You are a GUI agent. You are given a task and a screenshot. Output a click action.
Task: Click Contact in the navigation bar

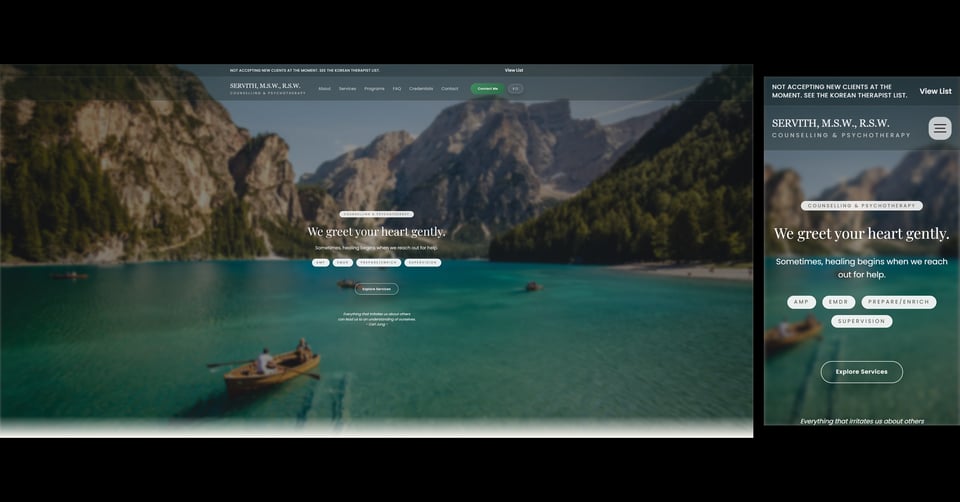click(450, 88)
